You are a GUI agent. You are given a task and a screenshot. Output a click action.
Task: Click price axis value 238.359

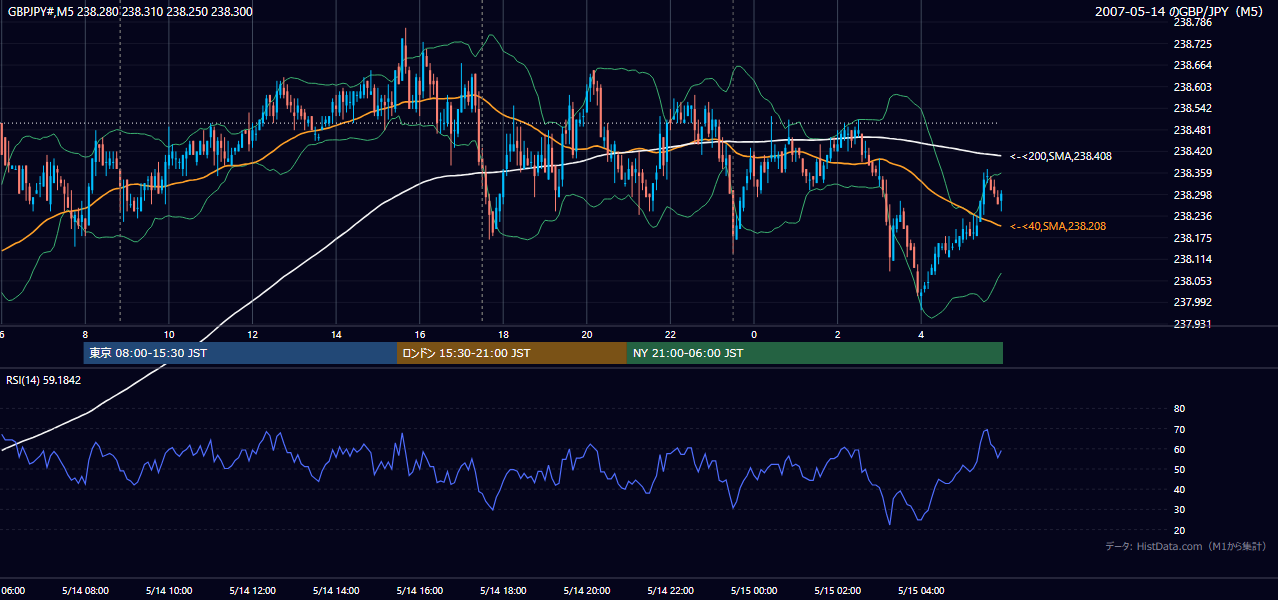coord(1192,173)
